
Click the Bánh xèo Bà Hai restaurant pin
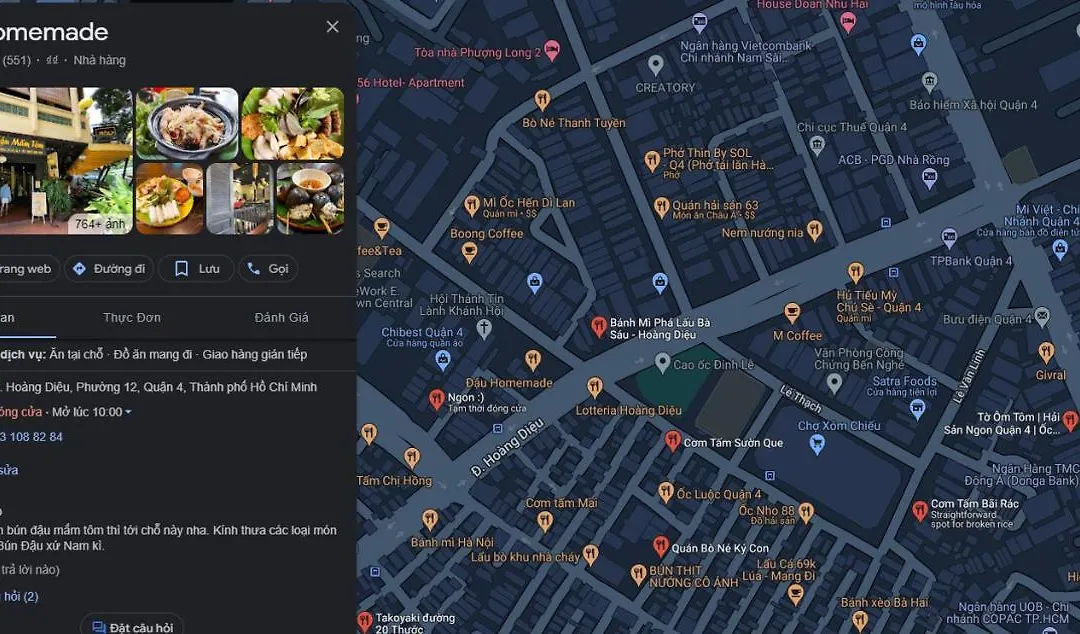point(860,620)
